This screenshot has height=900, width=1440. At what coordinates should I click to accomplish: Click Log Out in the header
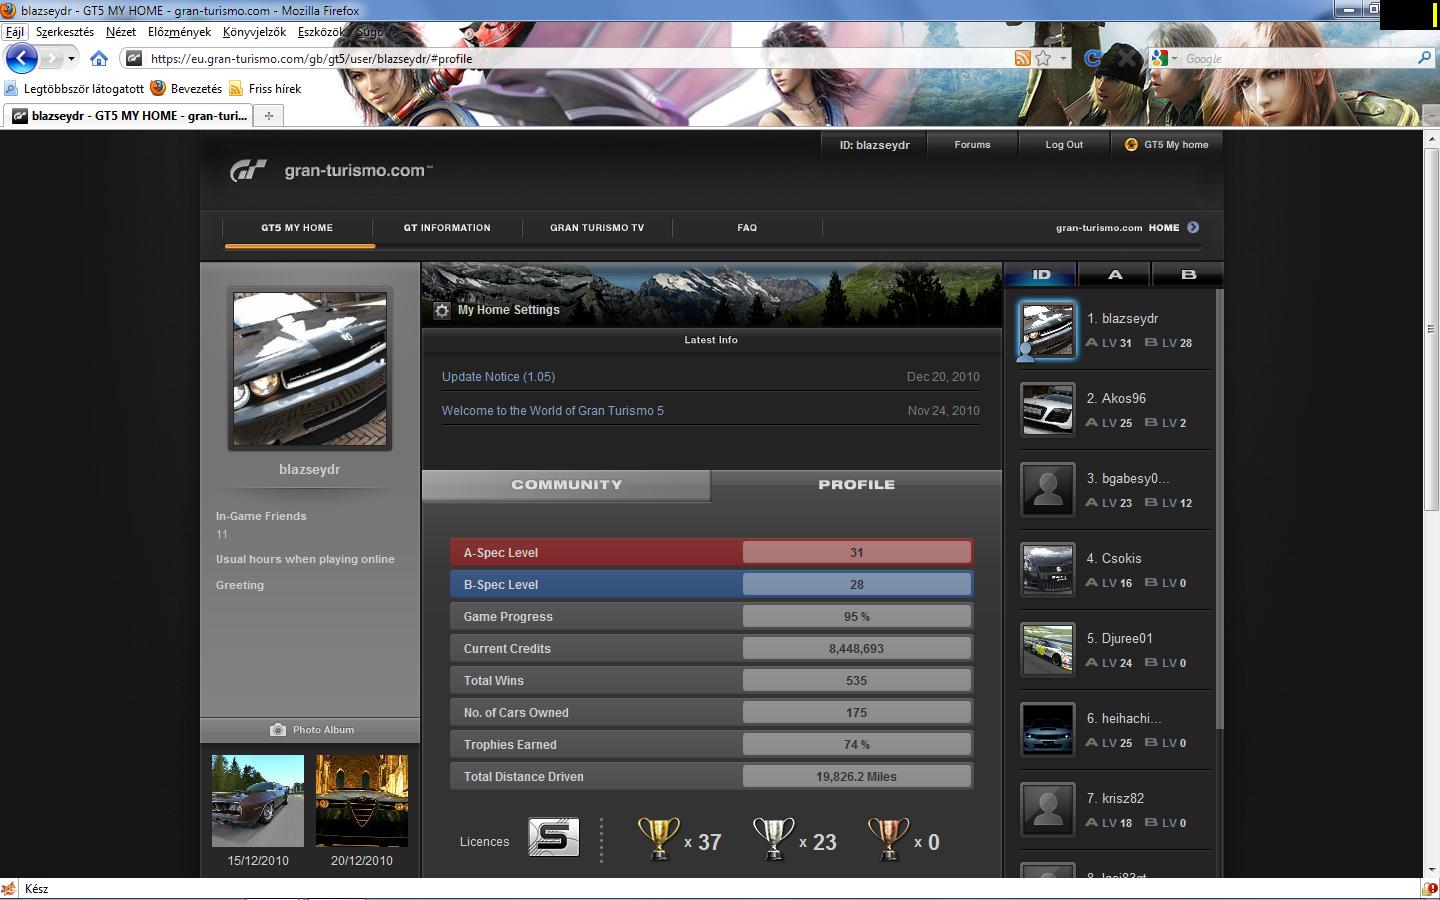(1064, 145)
